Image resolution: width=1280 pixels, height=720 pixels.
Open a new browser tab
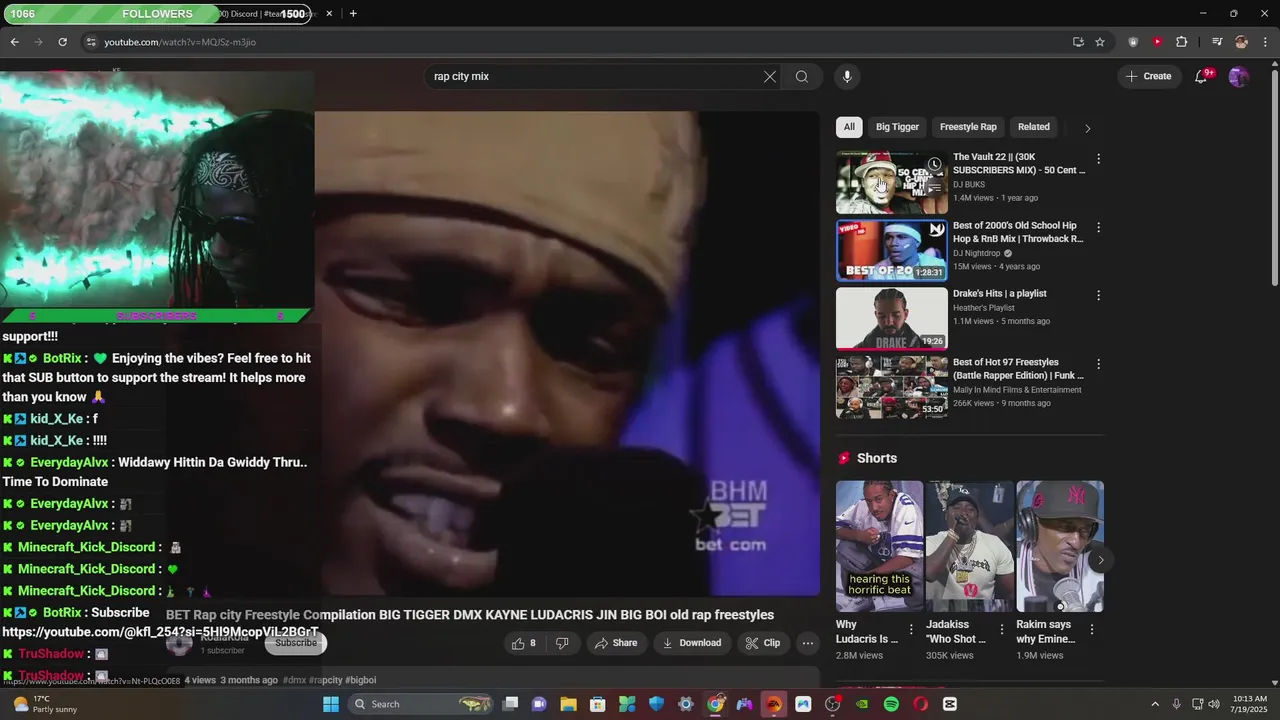[353, 14]
